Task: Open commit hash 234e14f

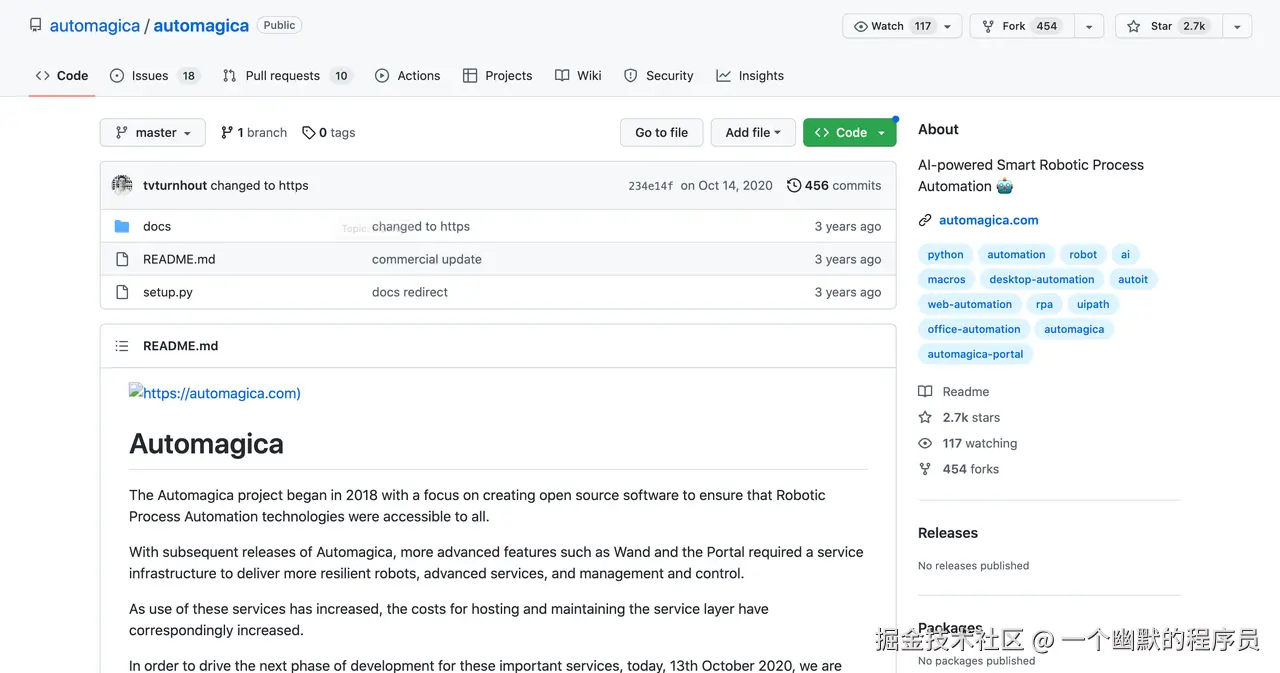Action: (x=651, y=186)
